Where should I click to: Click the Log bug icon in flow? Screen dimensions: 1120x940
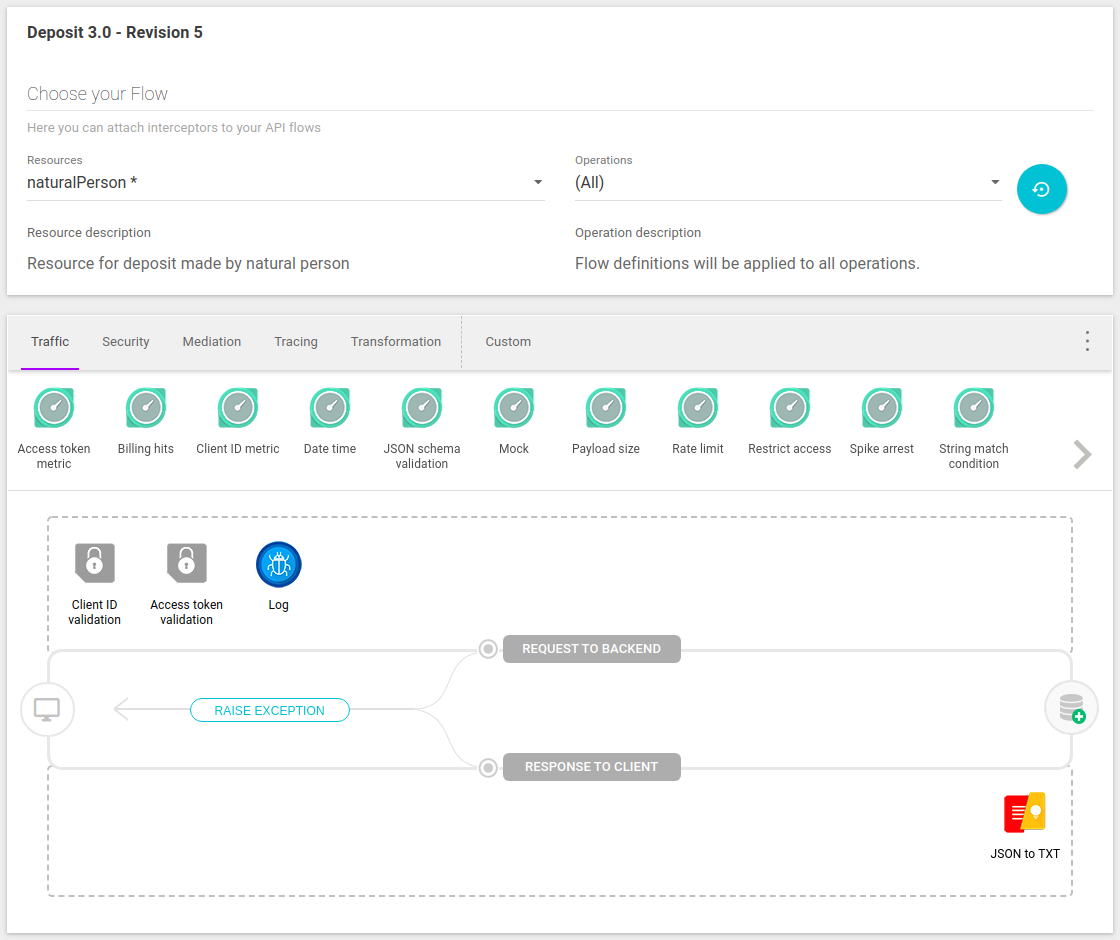click(278, 564)
